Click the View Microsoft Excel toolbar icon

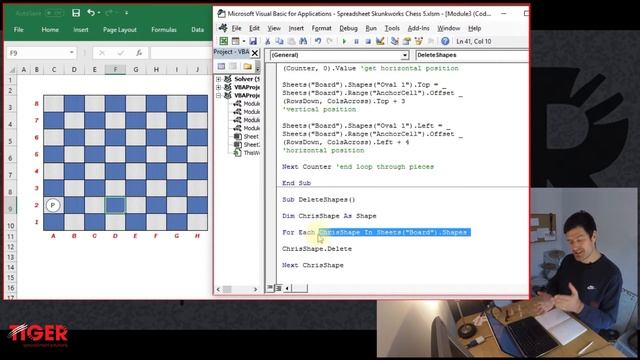pos(223,41)
